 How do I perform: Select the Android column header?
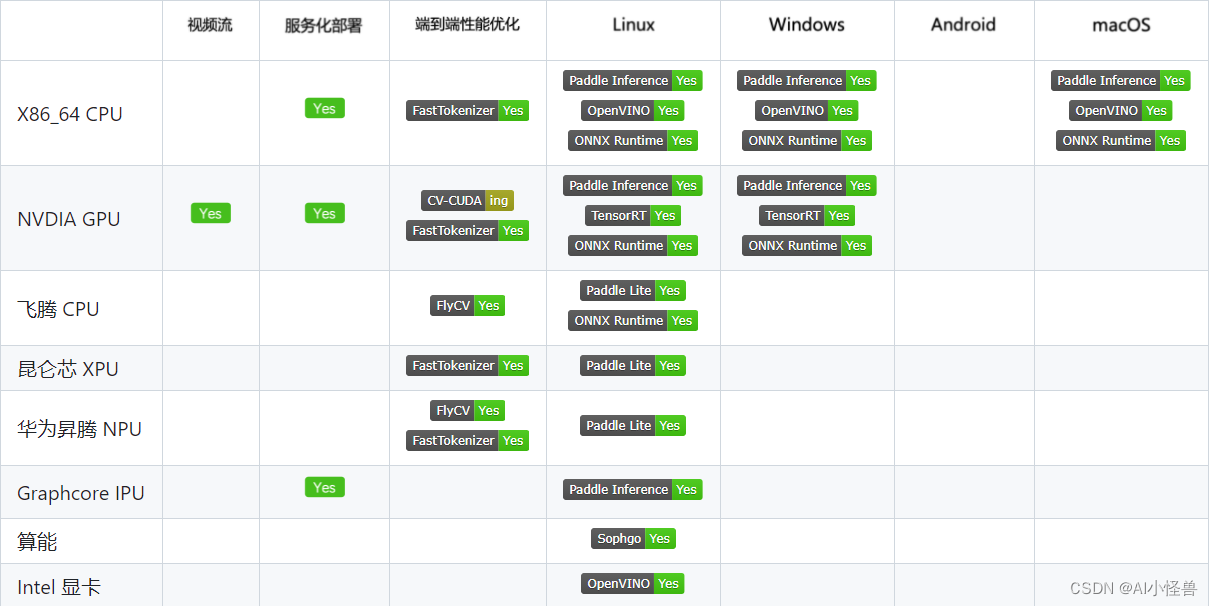click(963, 24)
